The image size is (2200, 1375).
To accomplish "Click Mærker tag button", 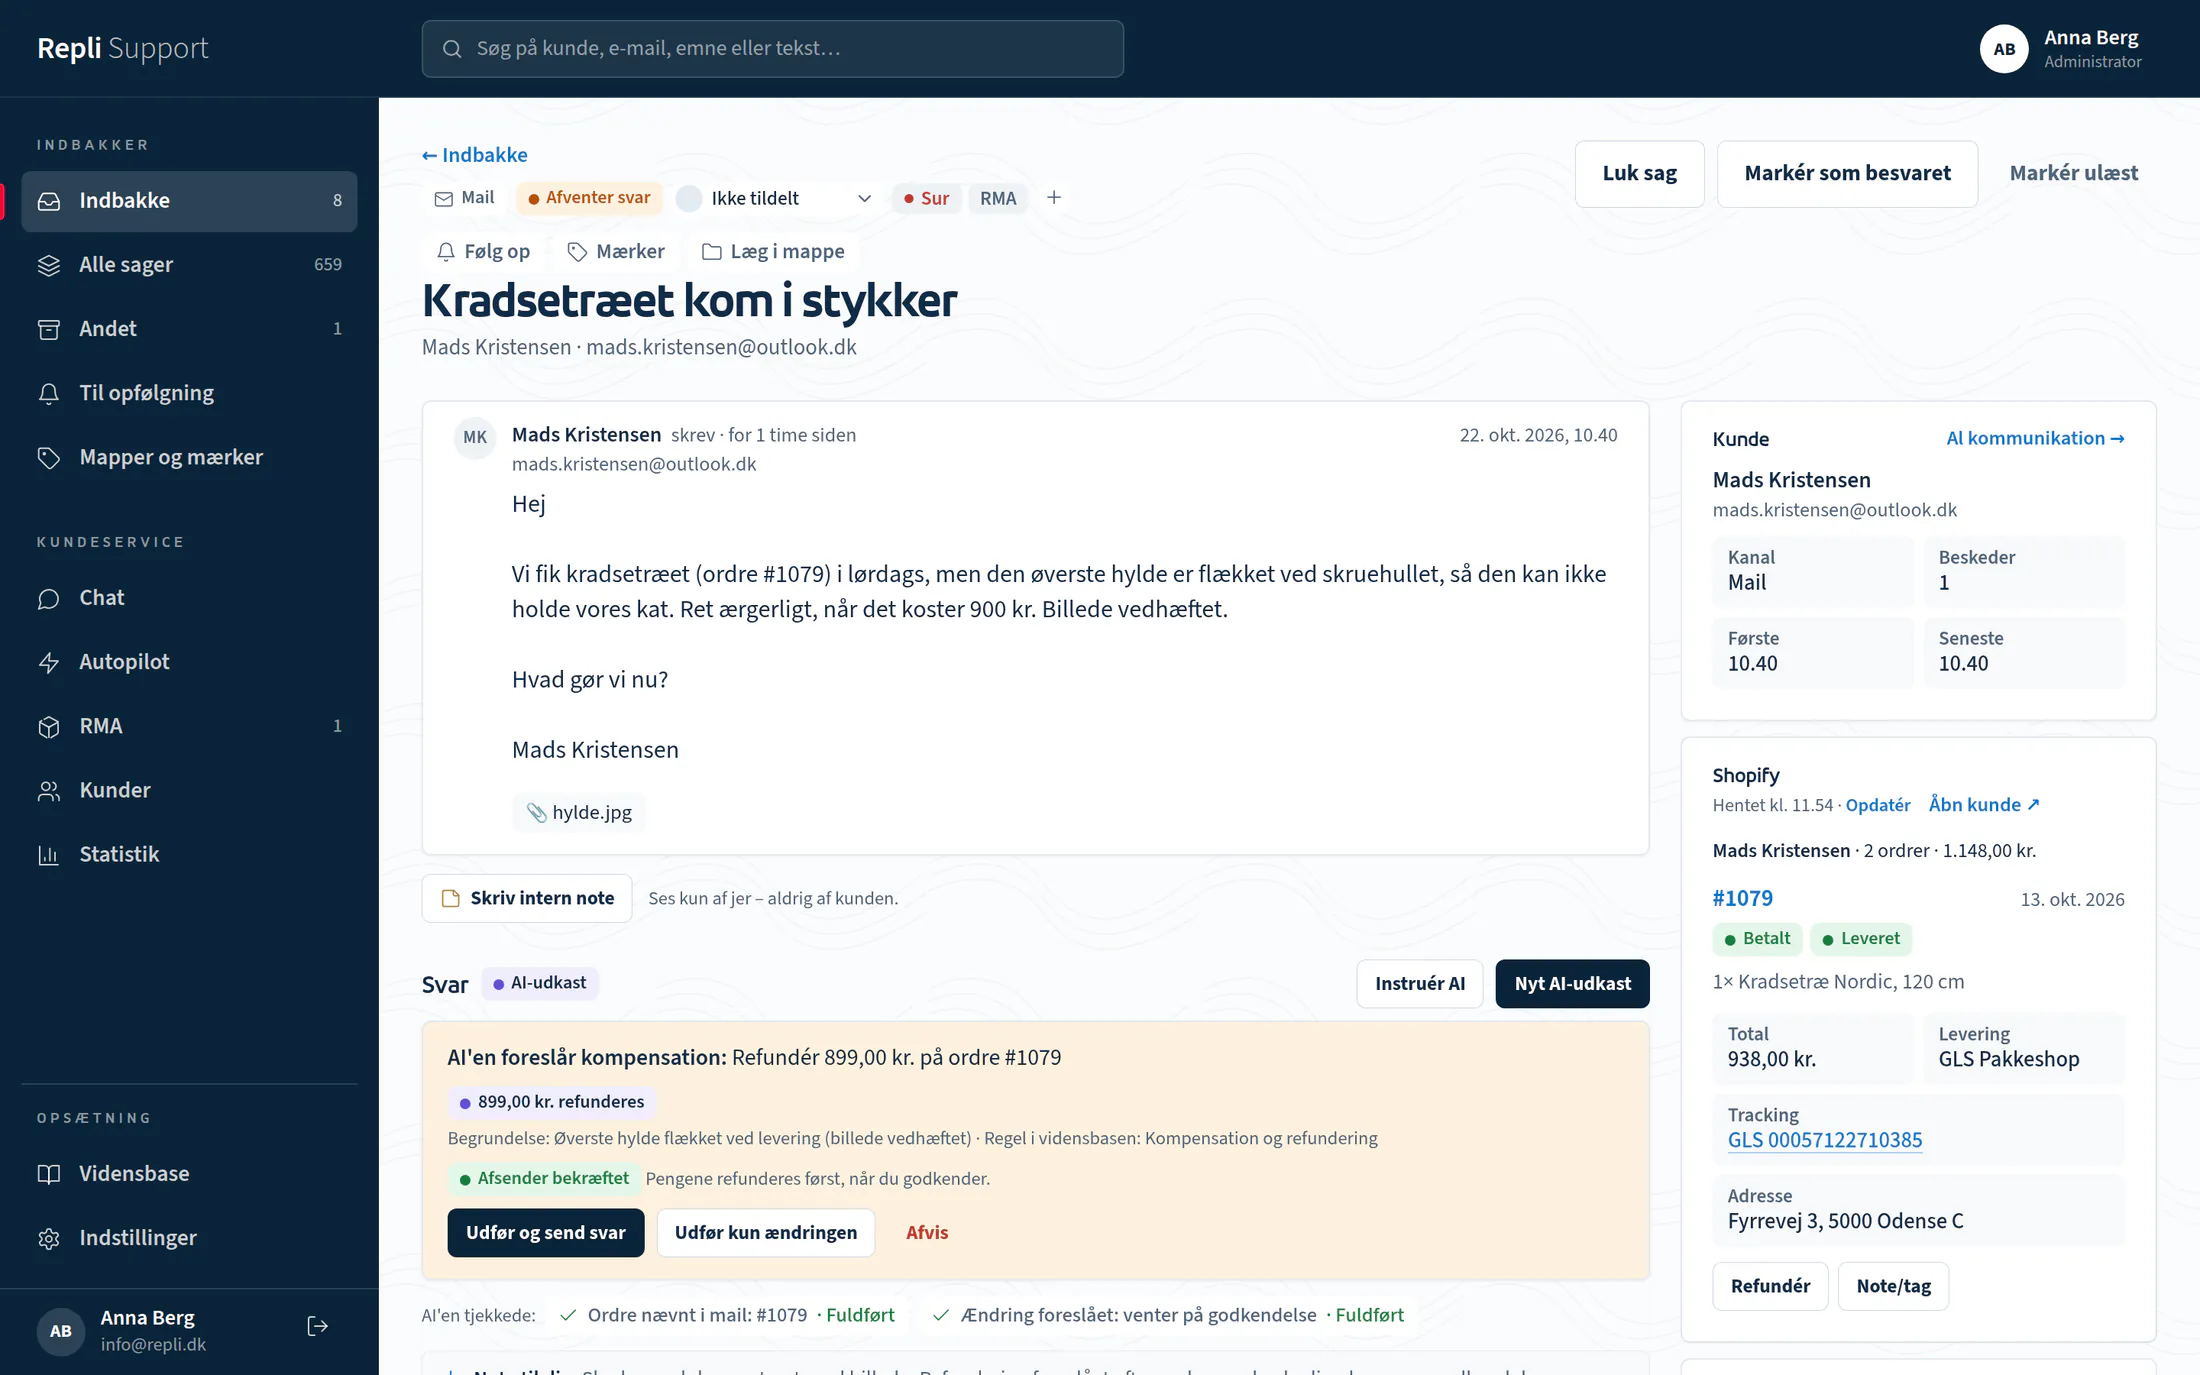I will (616, 252).
